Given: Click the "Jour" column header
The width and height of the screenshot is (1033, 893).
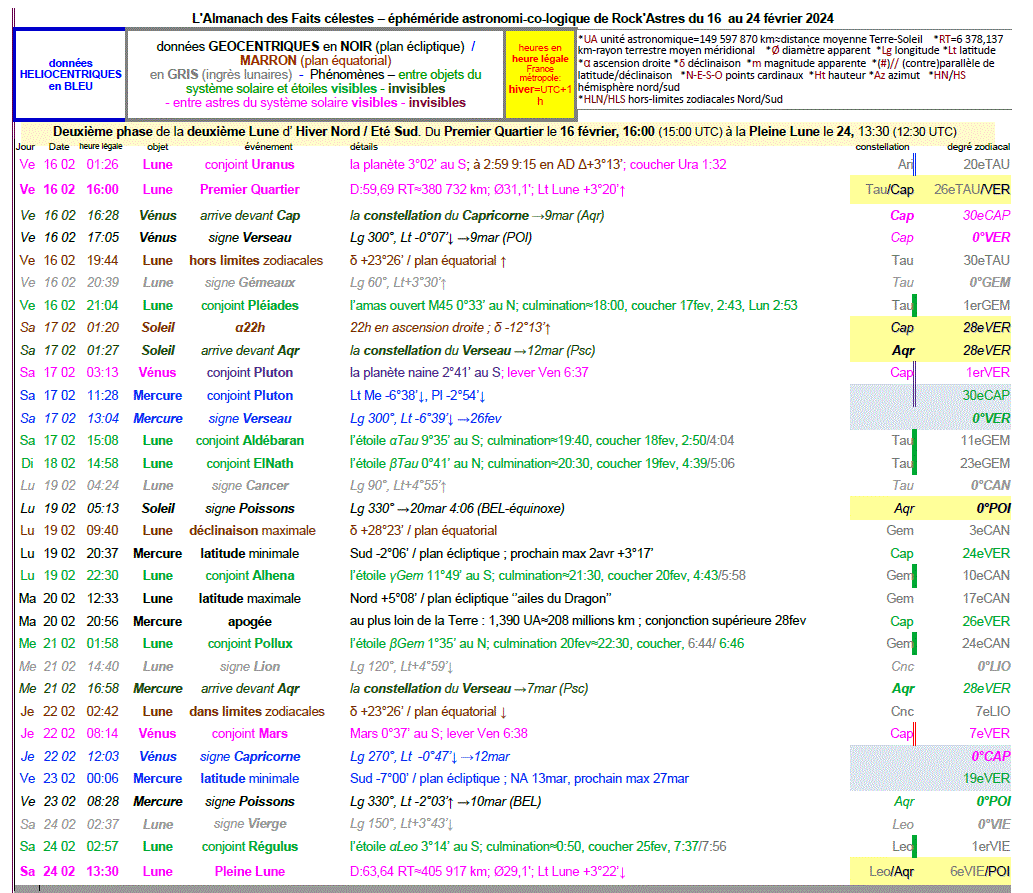Looking at the screenshot, I should [26, 147].
